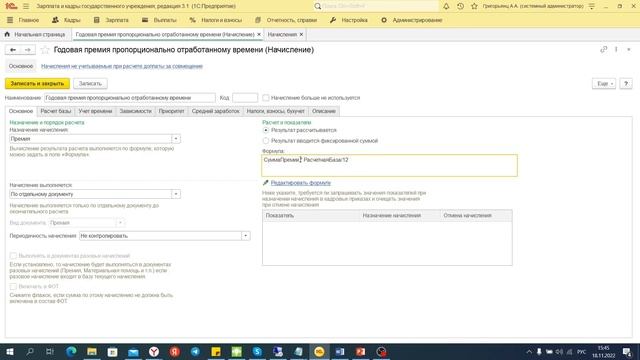Expand 'Назначение начисления' dropdown arrow
Viewport: 640px width, 360px height.
[x=176, y=139]
